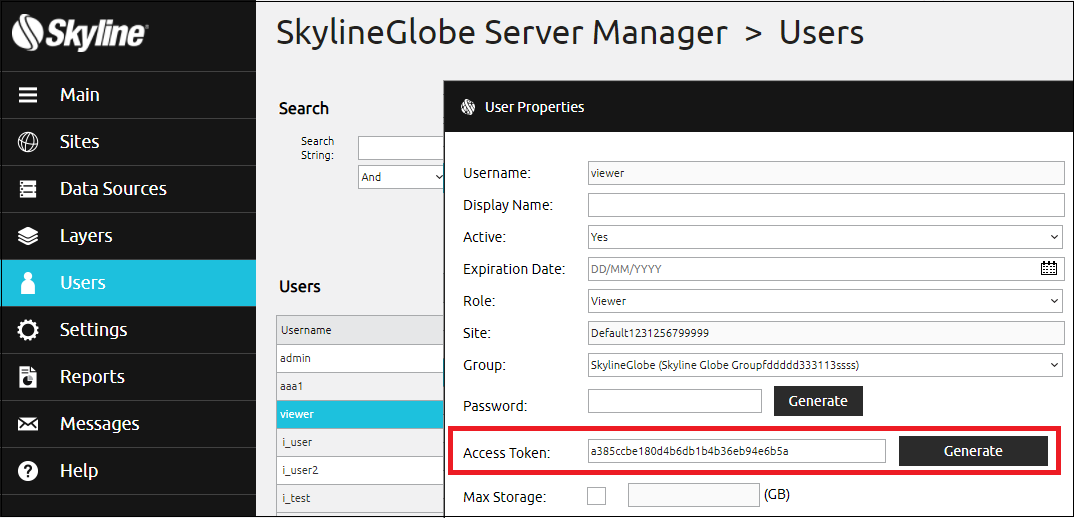
Task: Click the Username column header
Action: (360, 330)
